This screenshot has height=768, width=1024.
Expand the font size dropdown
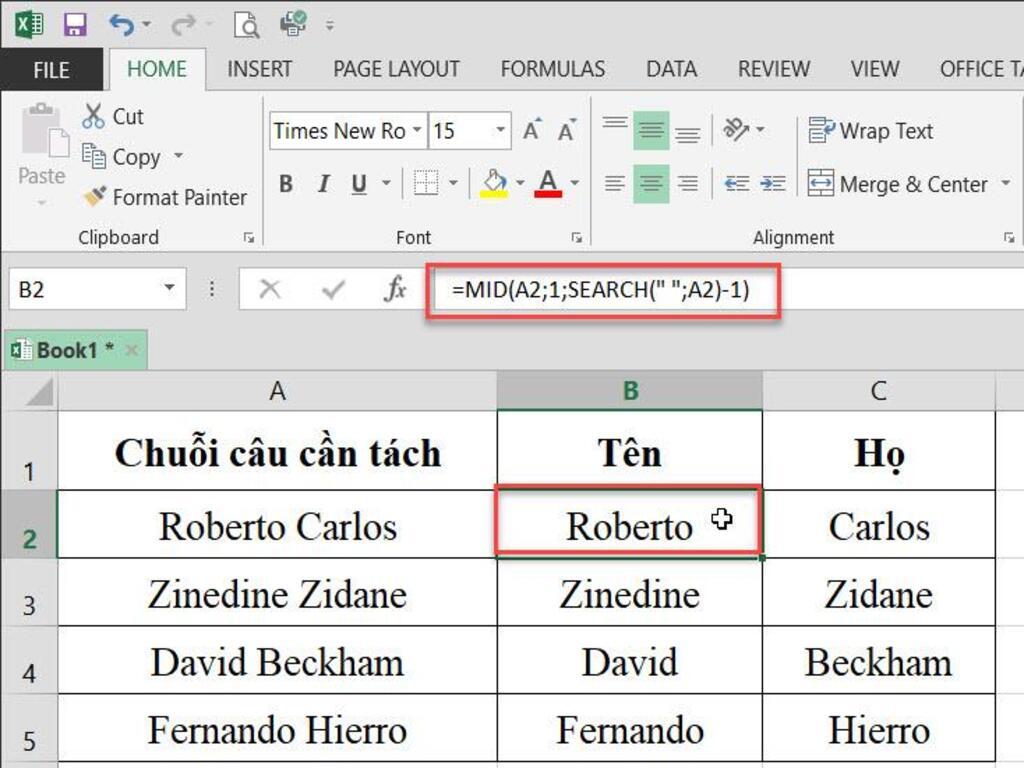[498, 131]
